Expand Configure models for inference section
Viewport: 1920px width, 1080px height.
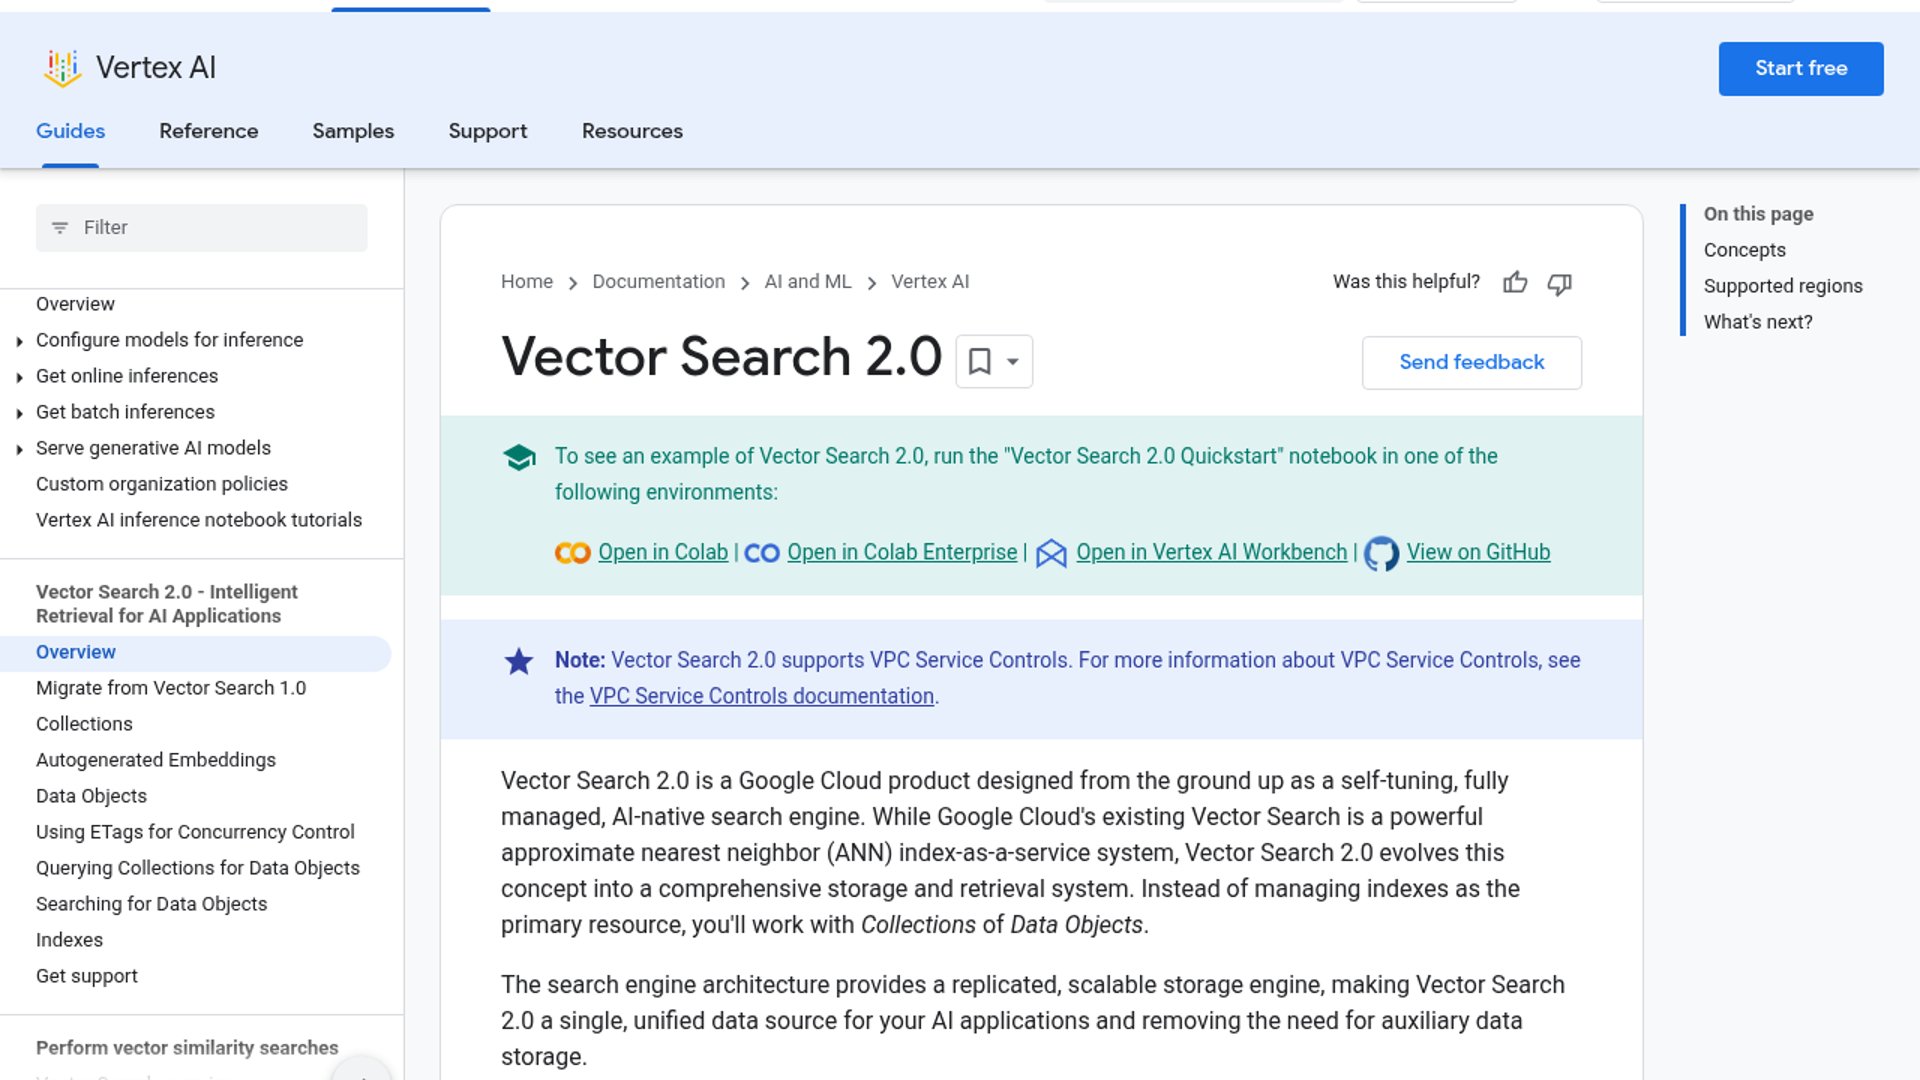point(20,341)
